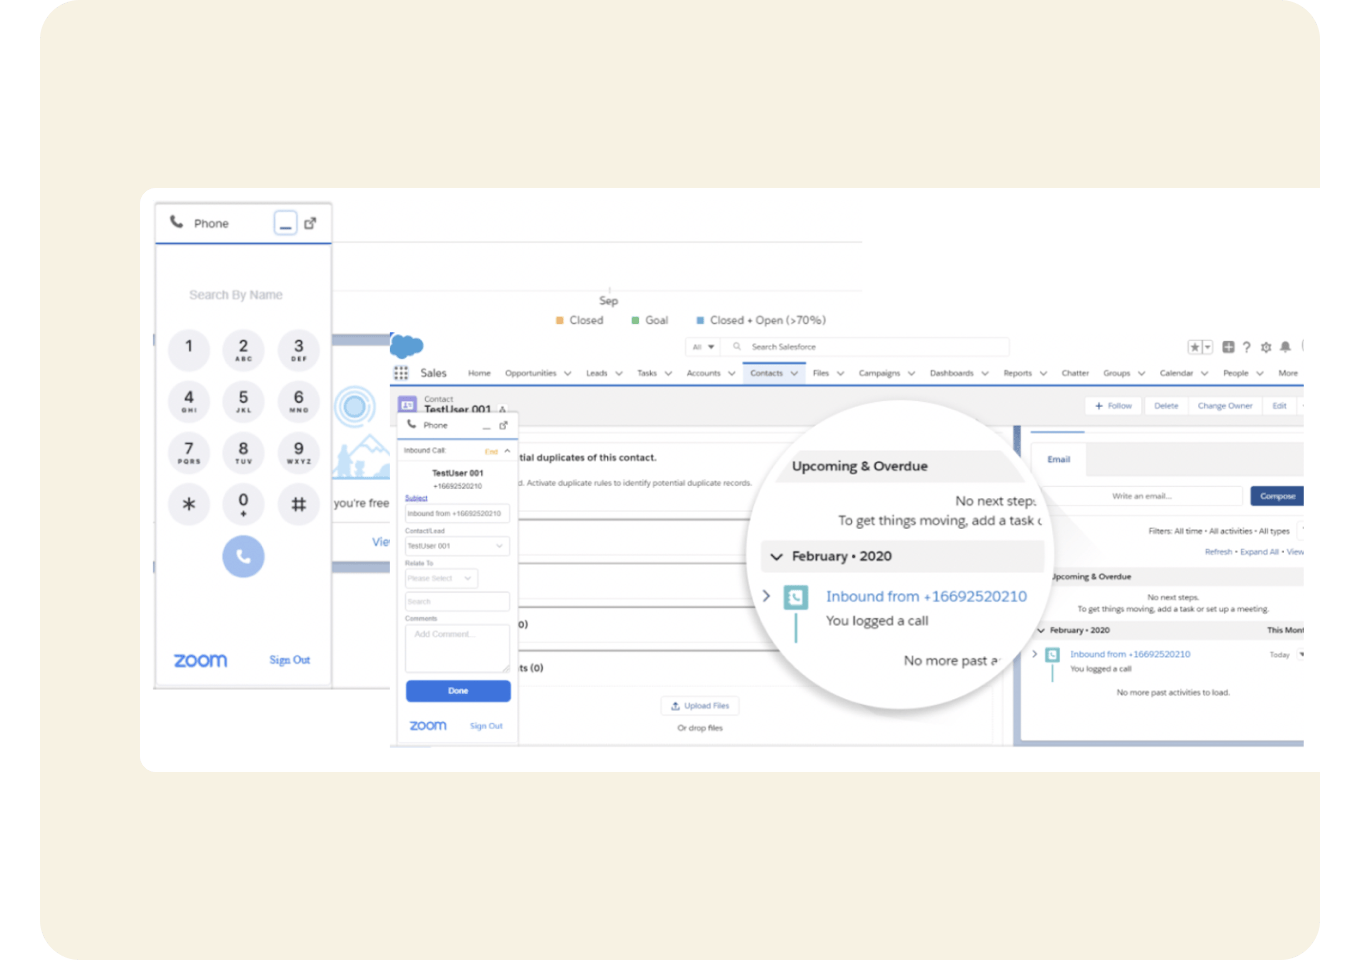Pop out the large Phone dialer window
This screenshot has height=960, width=1360.
(310, 223)
